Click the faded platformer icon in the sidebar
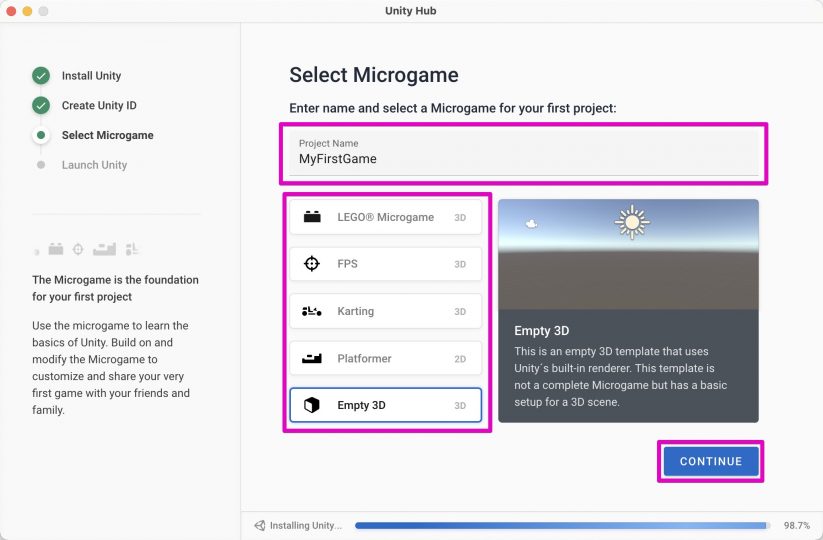The image size is (823, 540). tap(104, 249)
